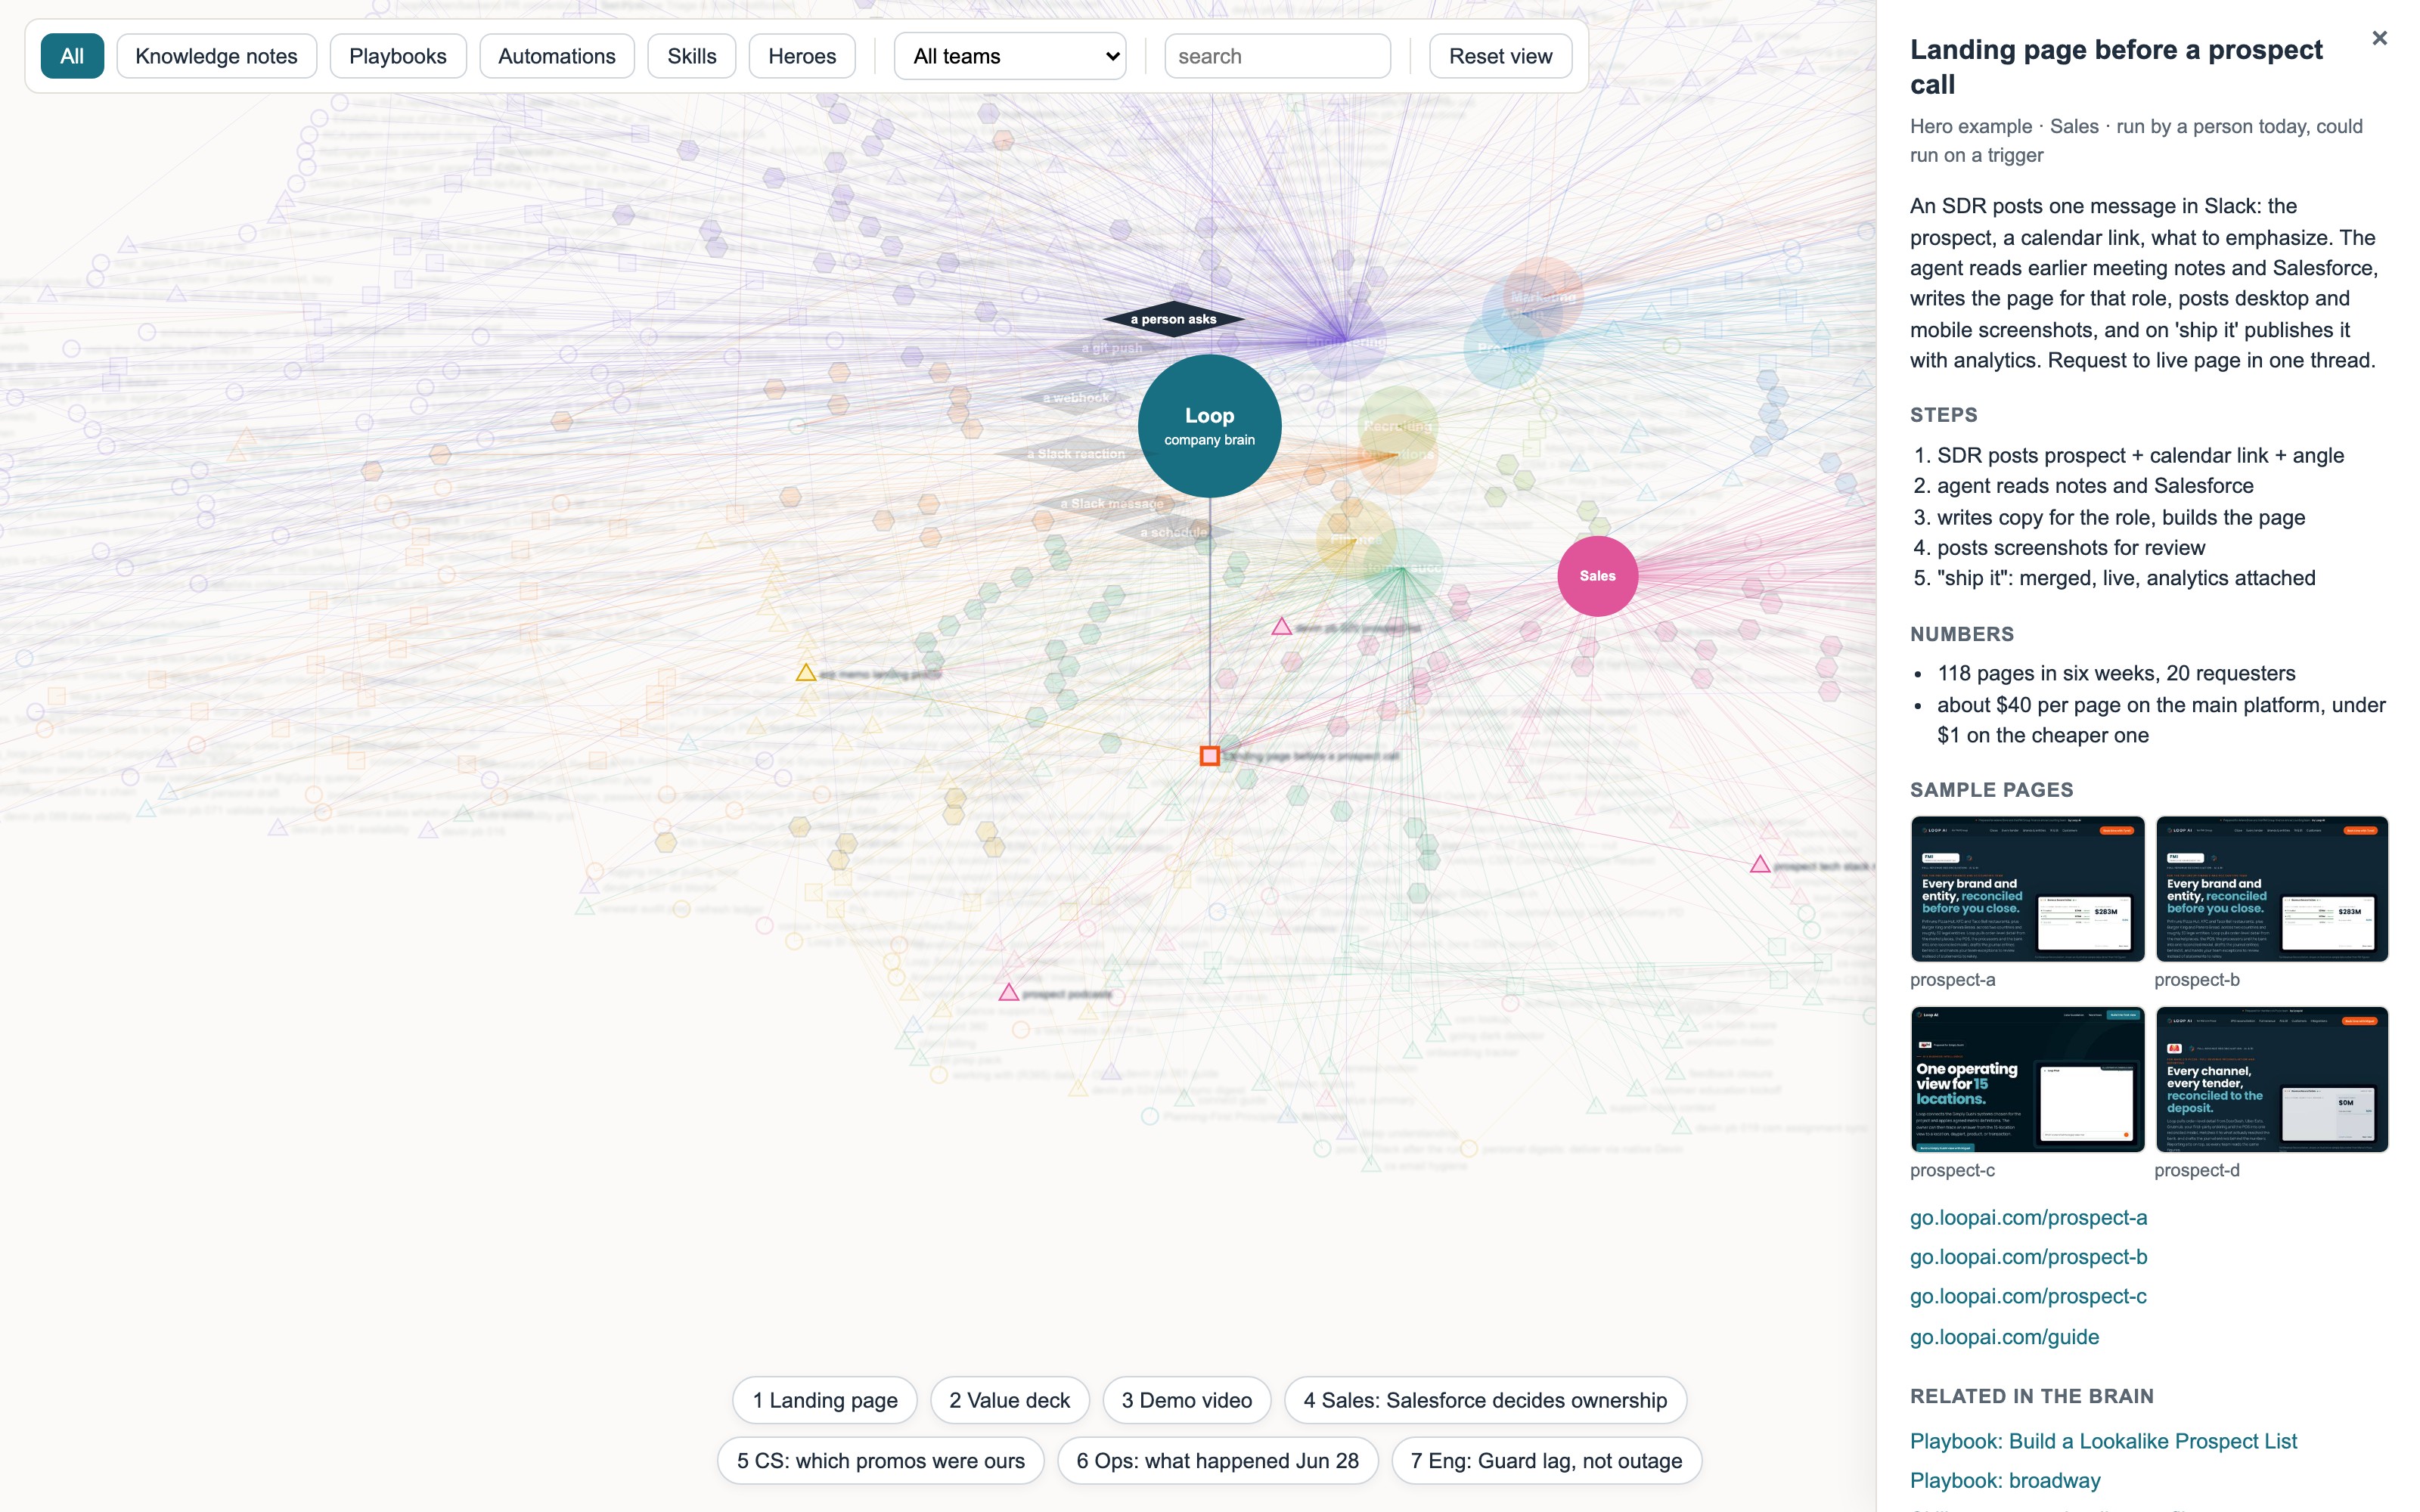Click the 'prospect-c' caption text

point(1952,1170)
